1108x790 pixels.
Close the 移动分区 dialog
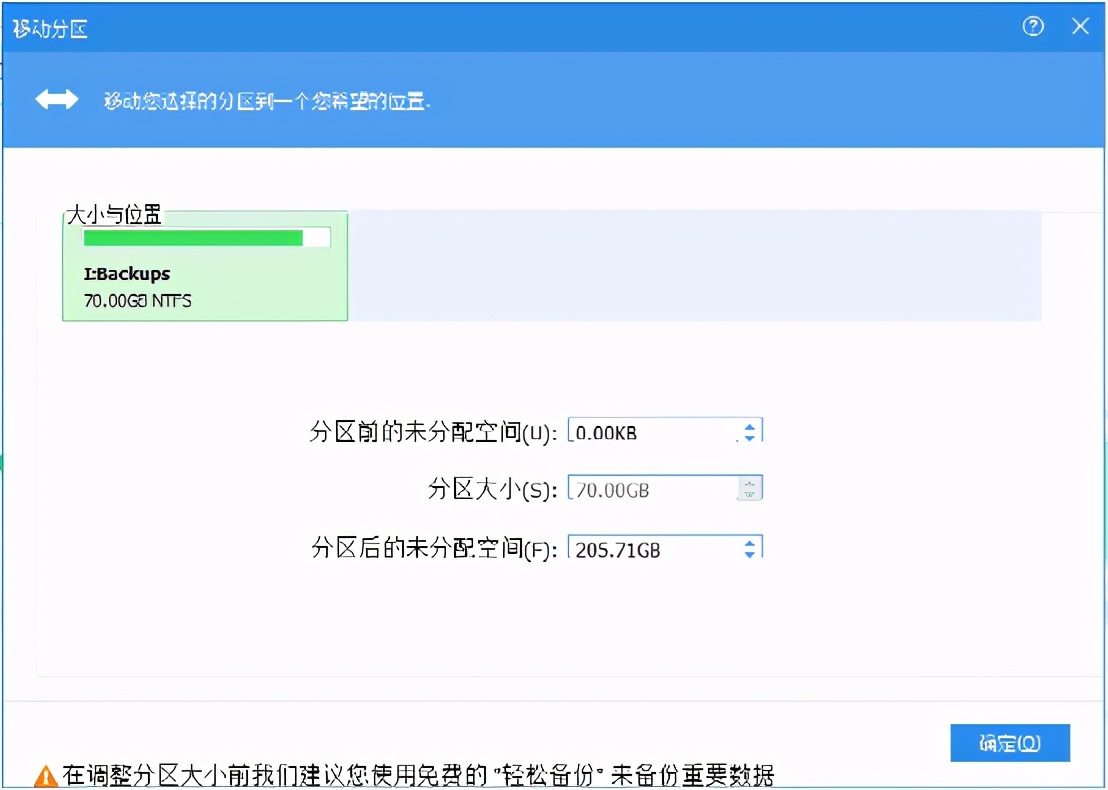pyautogui.click(x=1080, y=27)
